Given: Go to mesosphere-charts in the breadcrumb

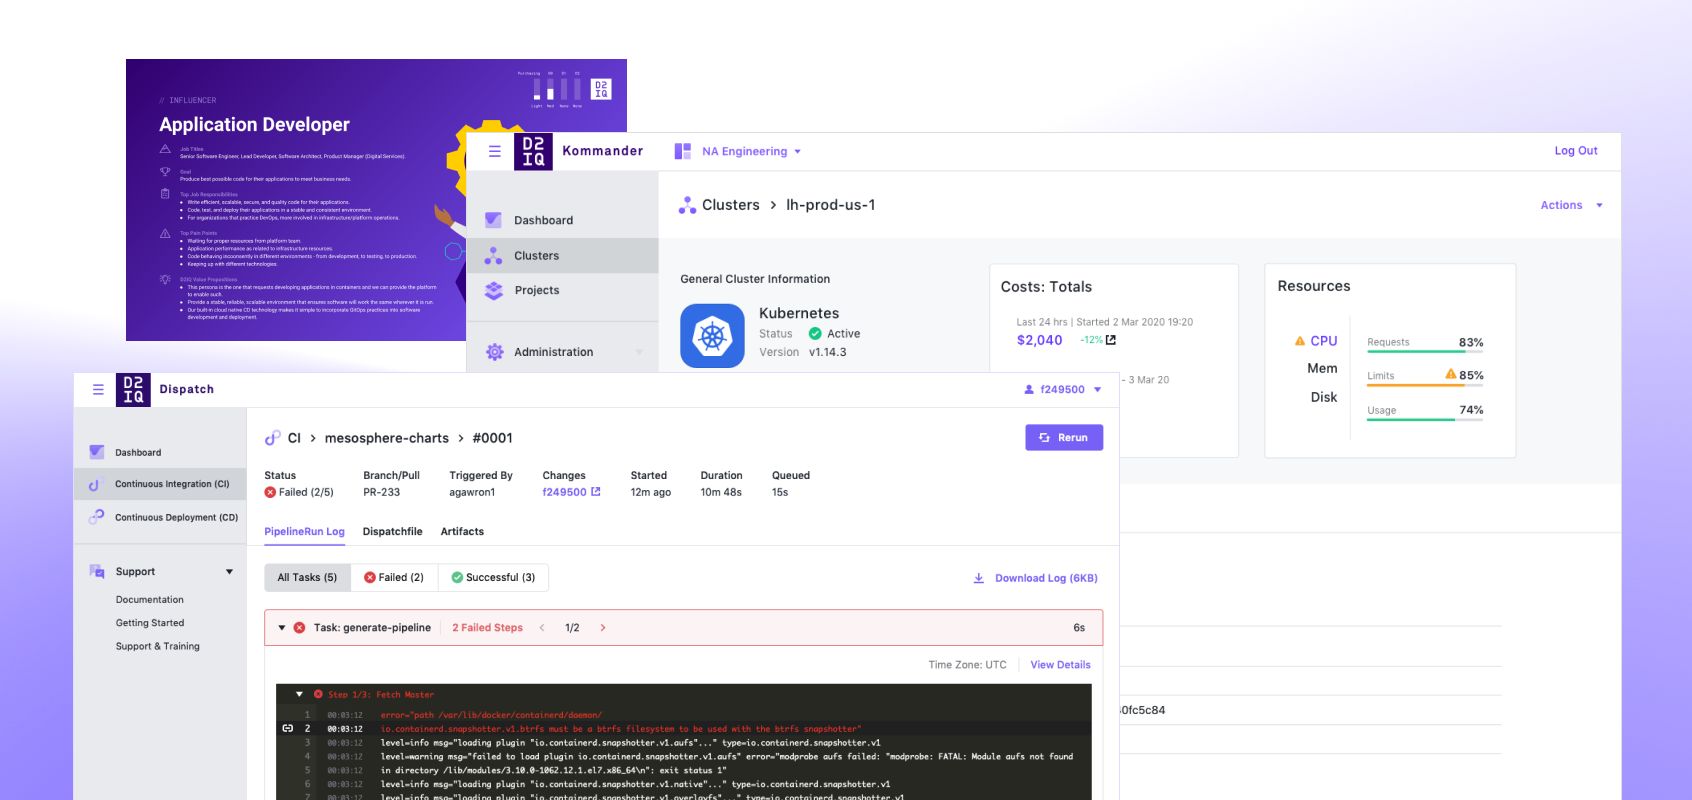Looking at the screenshot, I should 387,438.
